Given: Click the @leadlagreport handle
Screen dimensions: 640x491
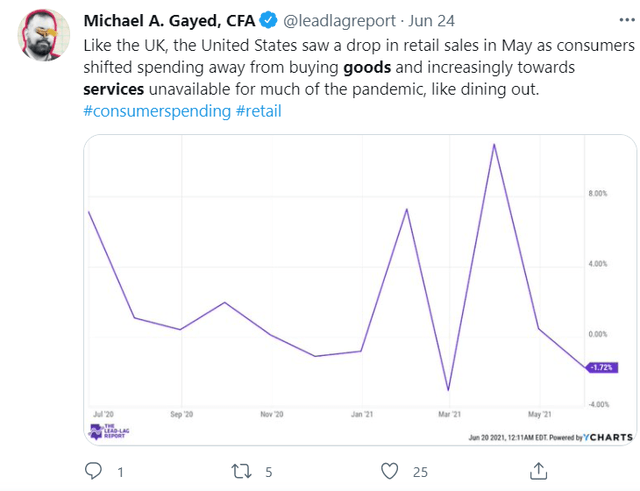Looking at the screenshot, I should coord(339,20).
